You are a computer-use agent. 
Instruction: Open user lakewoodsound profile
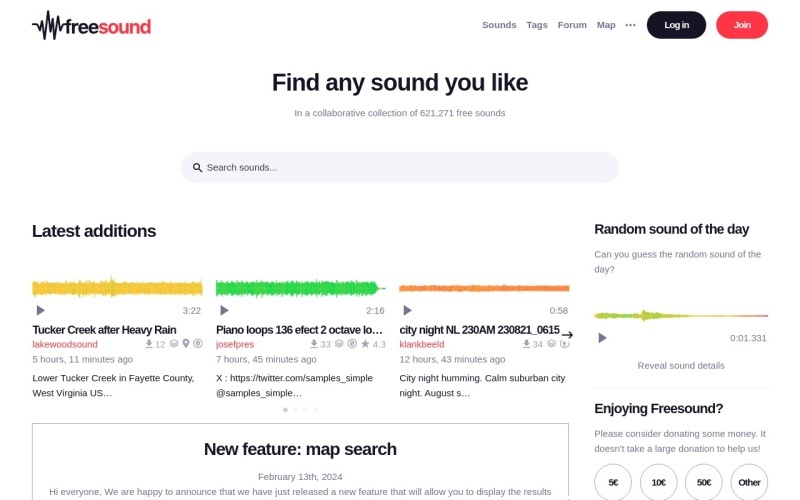click(x=65, y=344)
